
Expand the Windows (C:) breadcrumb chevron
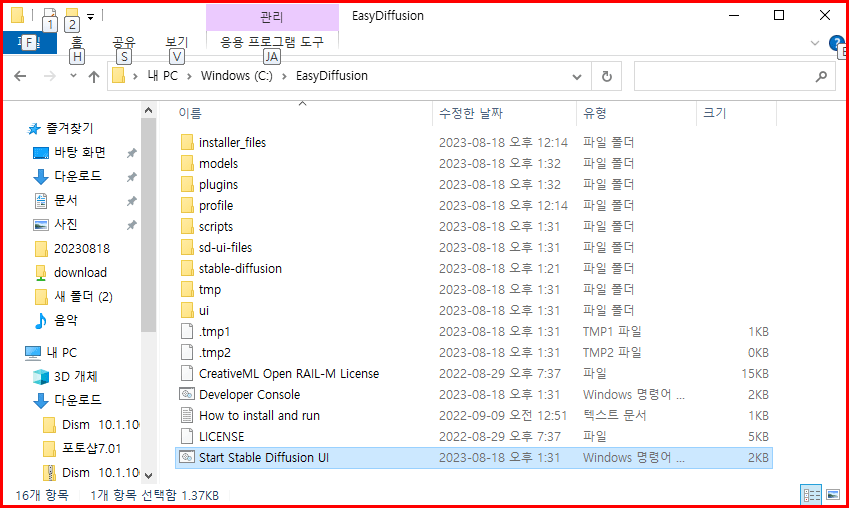point(284,76)
